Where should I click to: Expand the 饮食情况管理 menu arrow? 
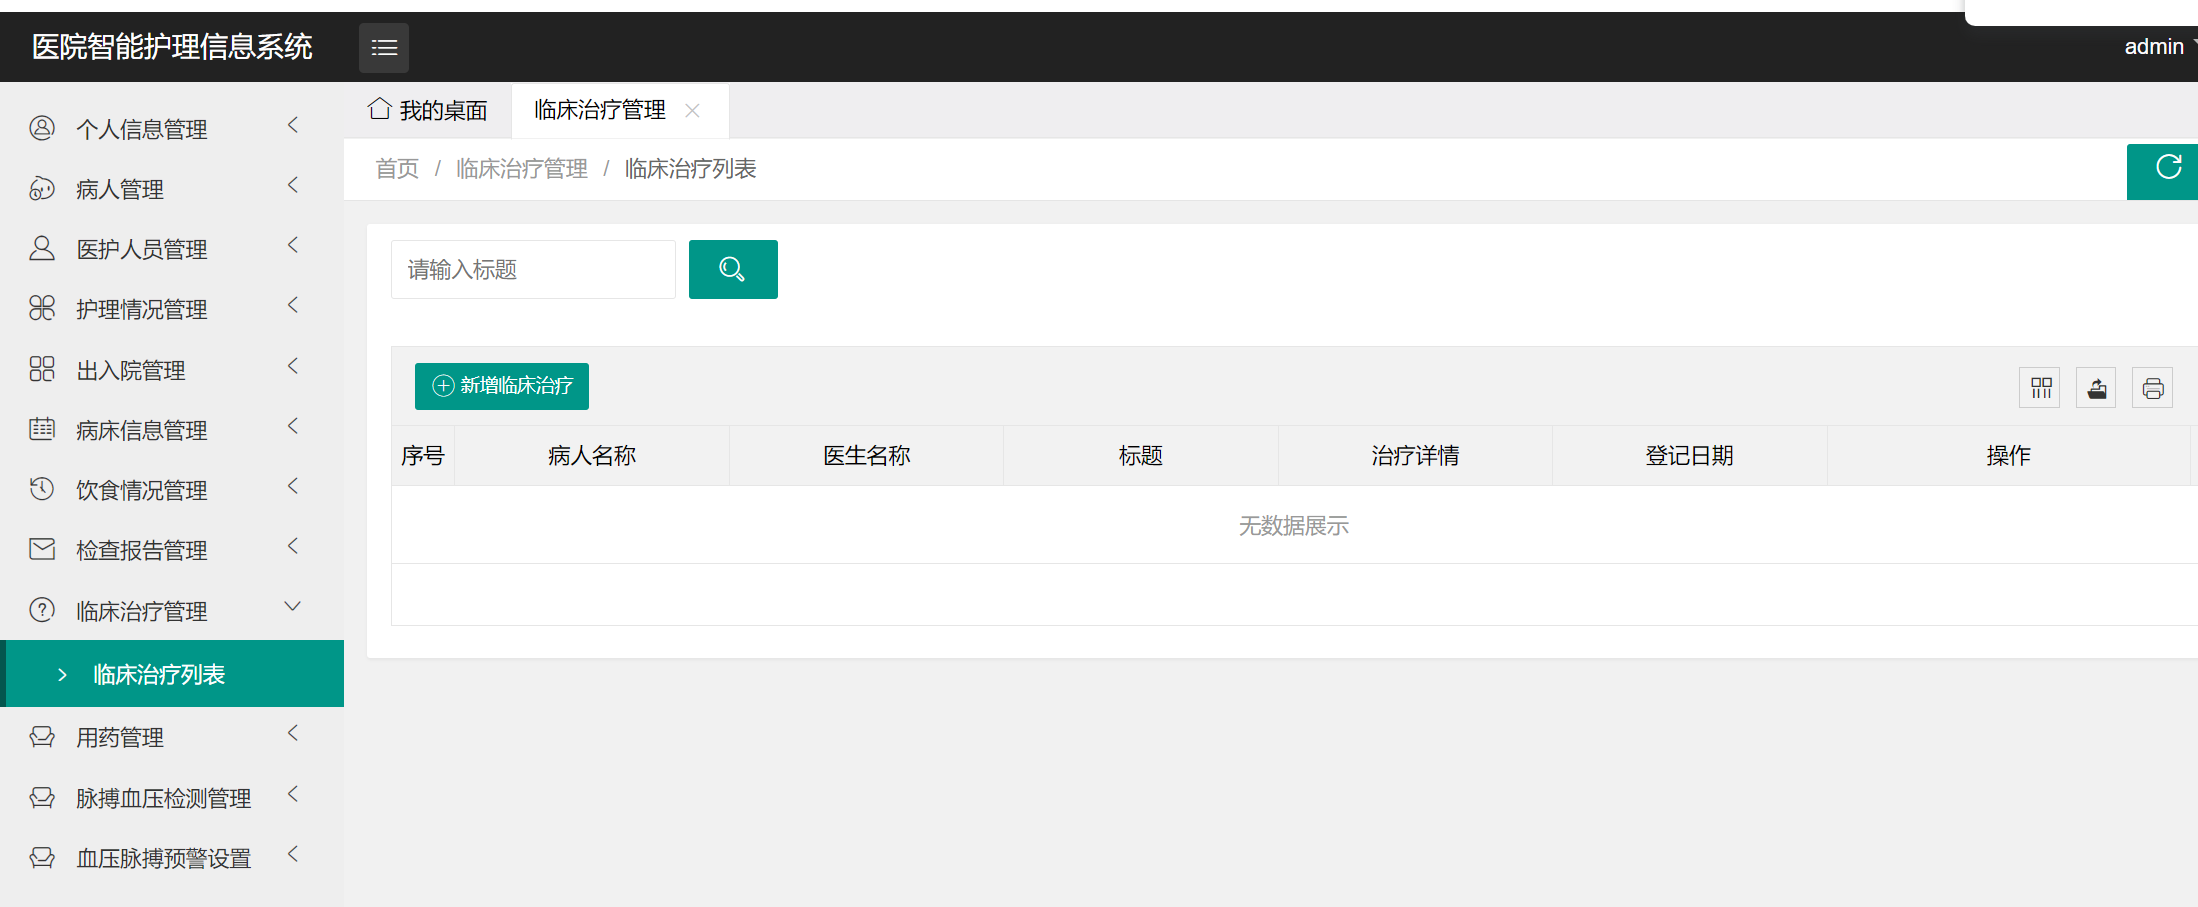[293, 486]
